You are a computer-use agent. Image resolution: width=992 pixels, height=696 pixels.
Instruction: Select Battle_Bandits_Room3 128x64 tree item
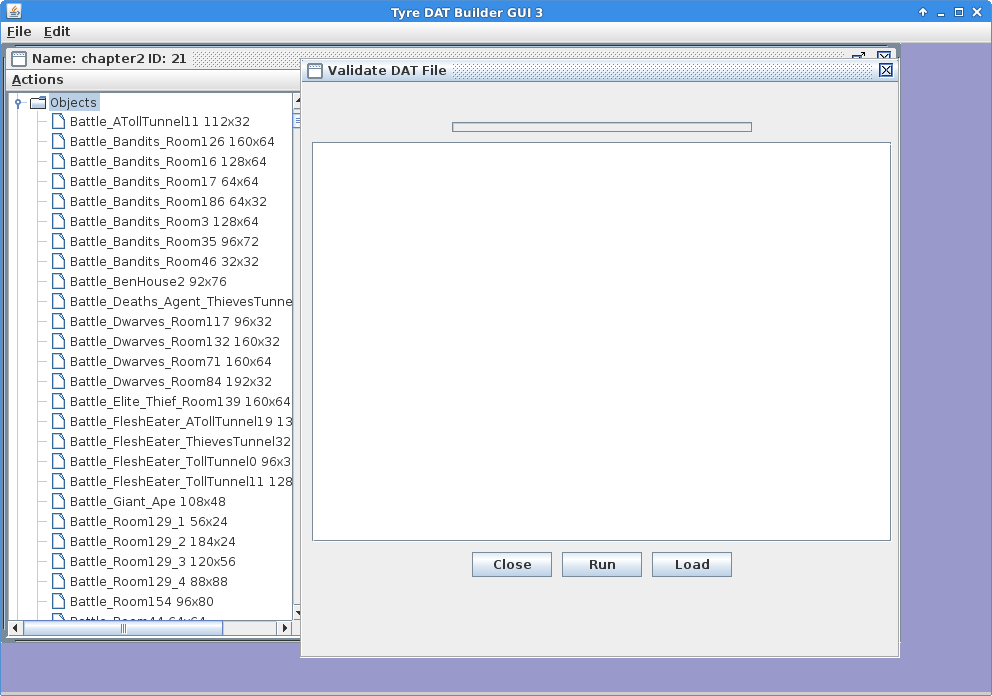pyautogui.click(x=164, y=221)
